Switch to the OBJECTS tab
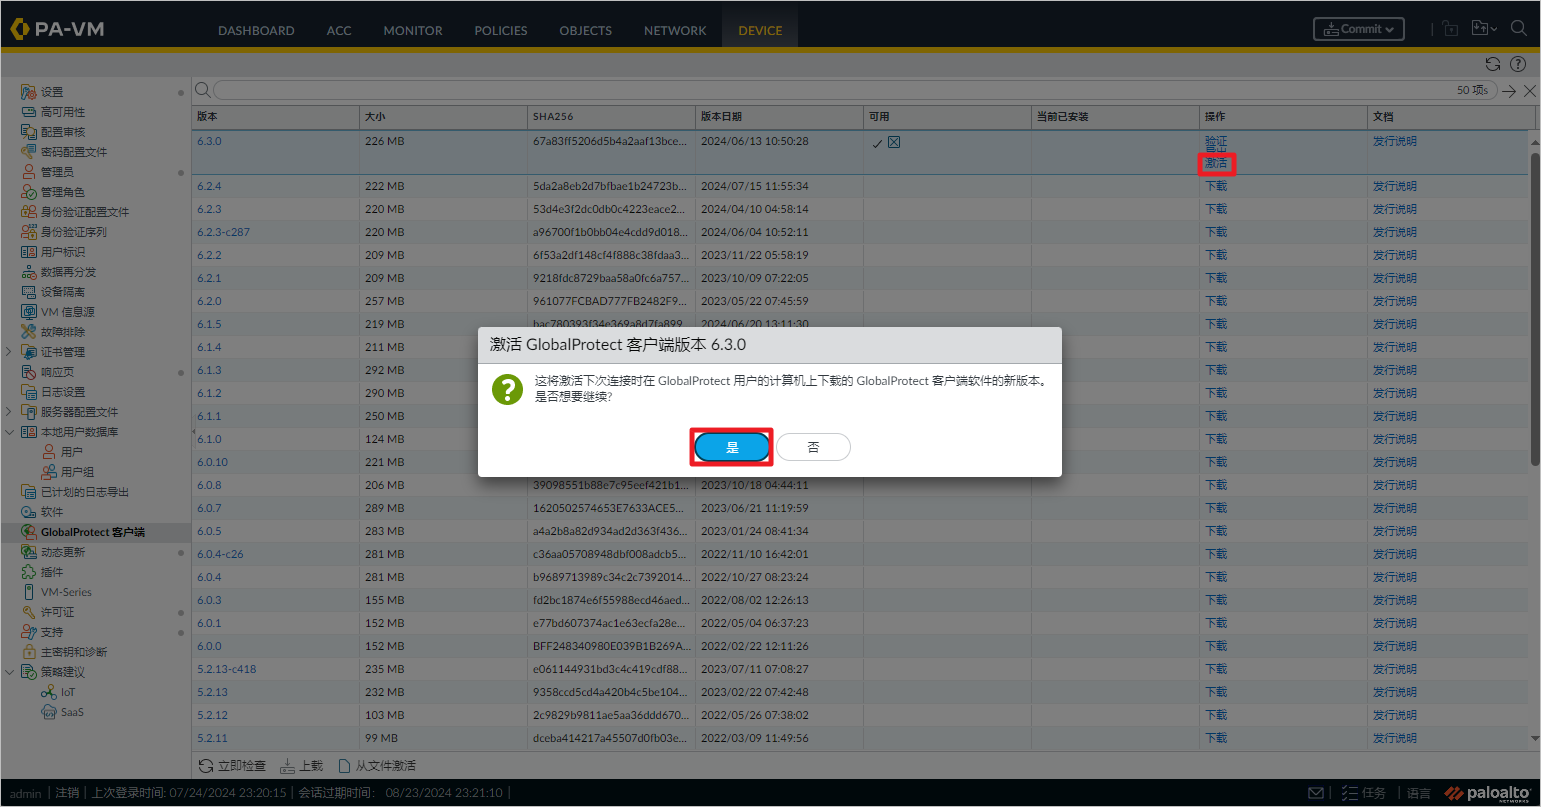Viewport: 1541px width, 807px height. click(586, 31)
